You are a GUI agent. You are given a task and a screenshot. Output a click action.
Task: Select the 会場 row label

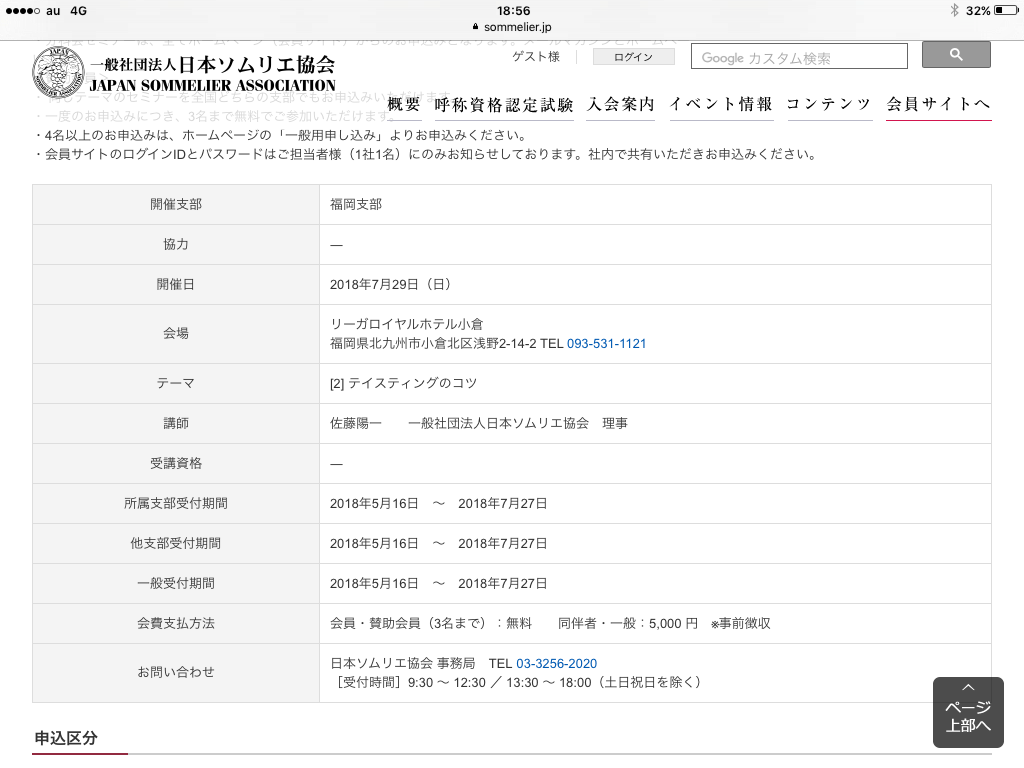click(x=176, y=334)
